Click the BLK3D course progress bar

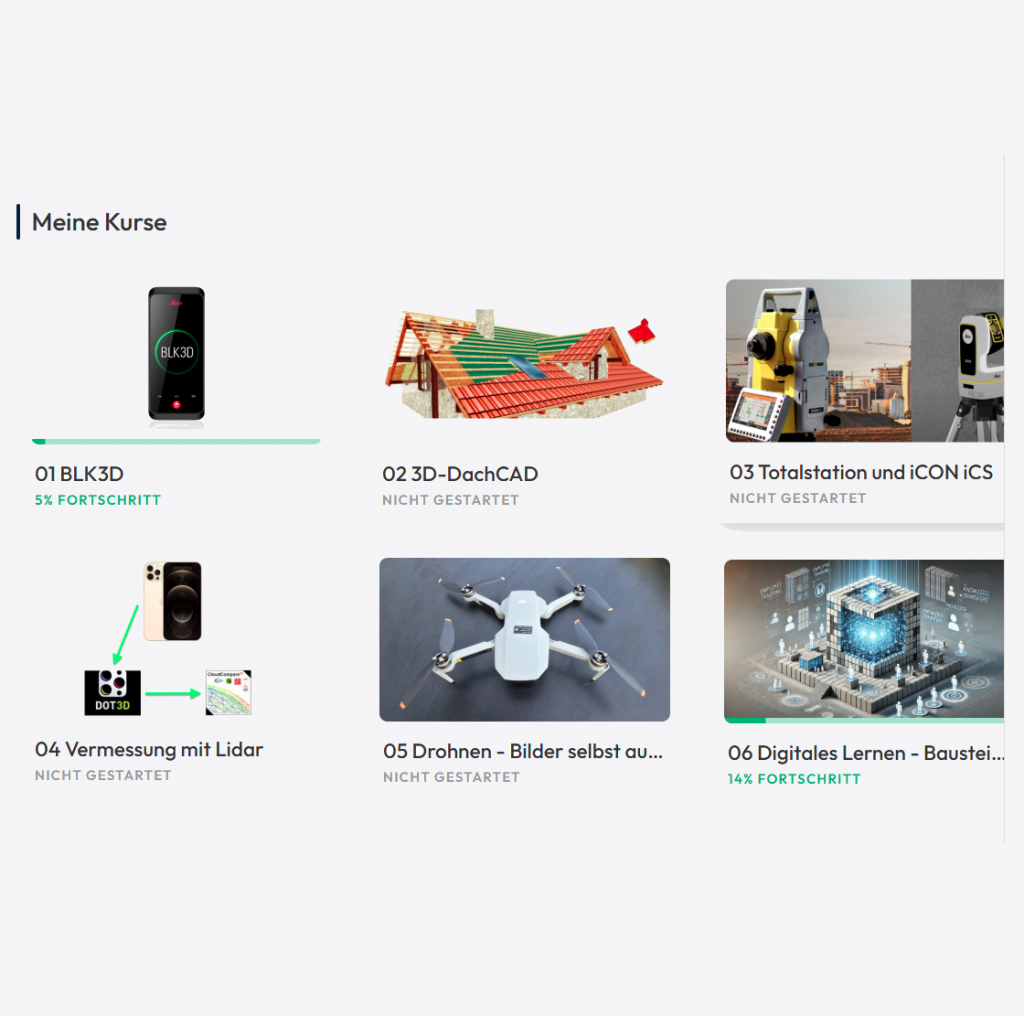(x=176, y=442)
